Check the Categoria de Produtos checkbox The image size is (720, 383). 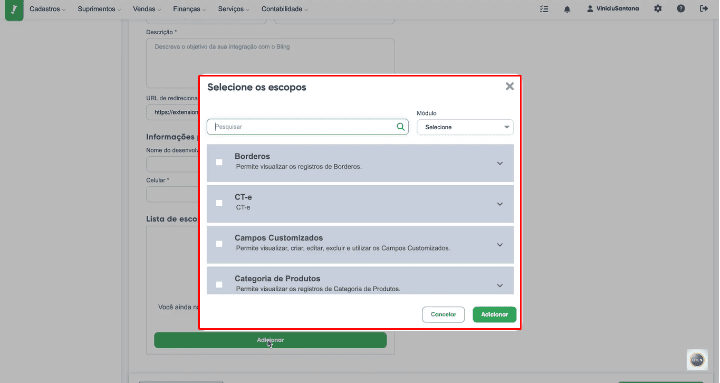click(x=219, y=285)
